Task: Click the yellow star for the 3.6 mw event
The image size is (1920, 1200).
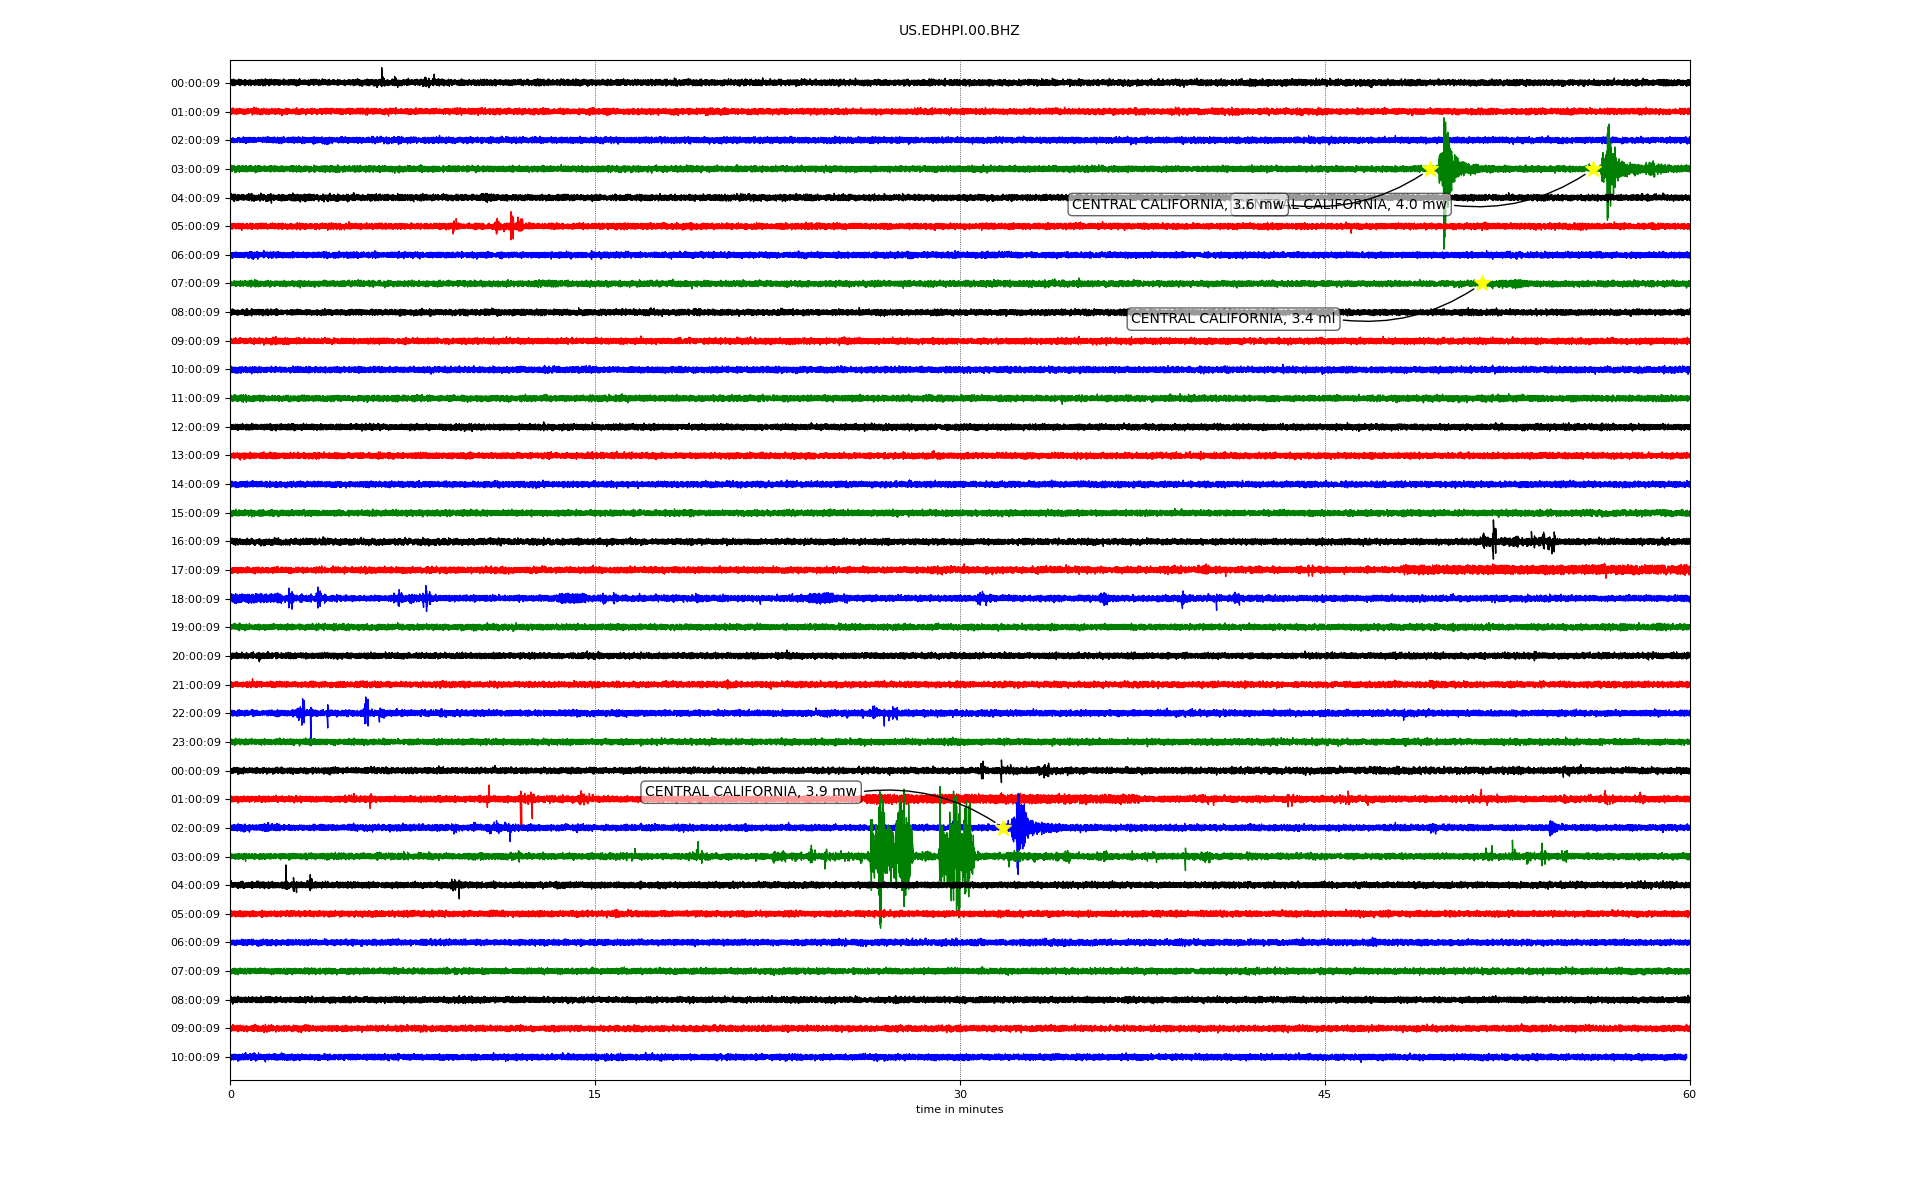Action: (x=1430, y=169)
